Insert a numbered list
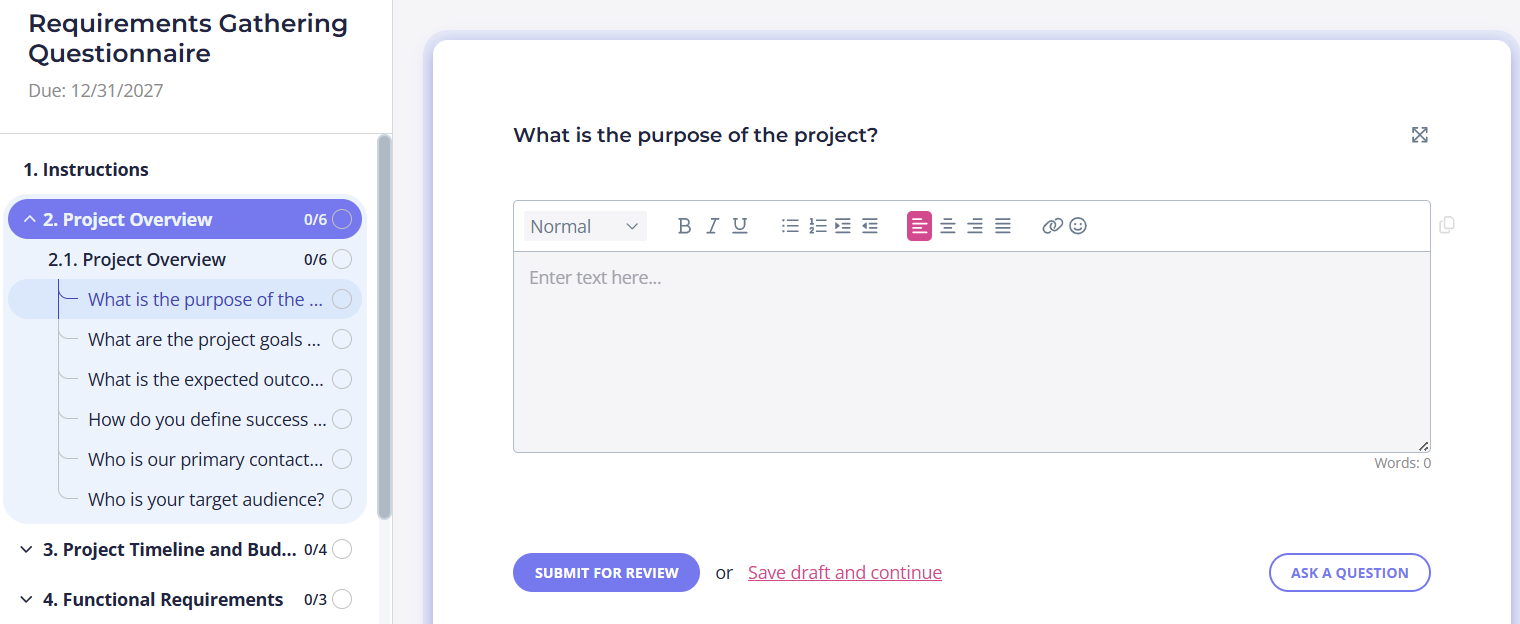Viewport: 1520px width, 624px height. click(817, 226)
